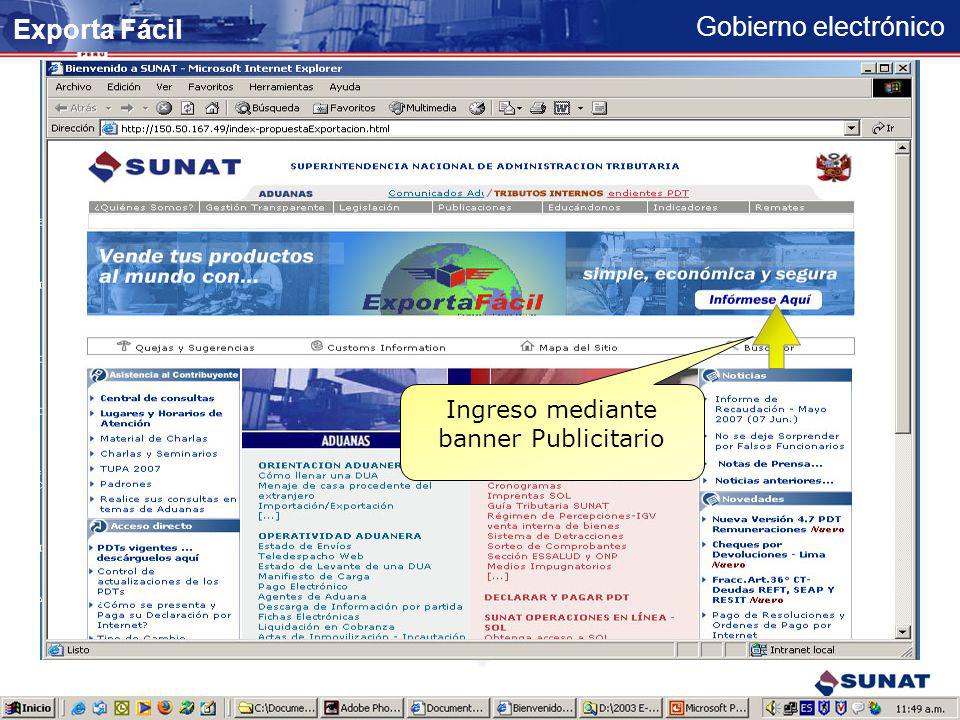Click the ES language indicator in tray
Image resolution: width=960 pixels, height=720 pixels.
(806, 708)
